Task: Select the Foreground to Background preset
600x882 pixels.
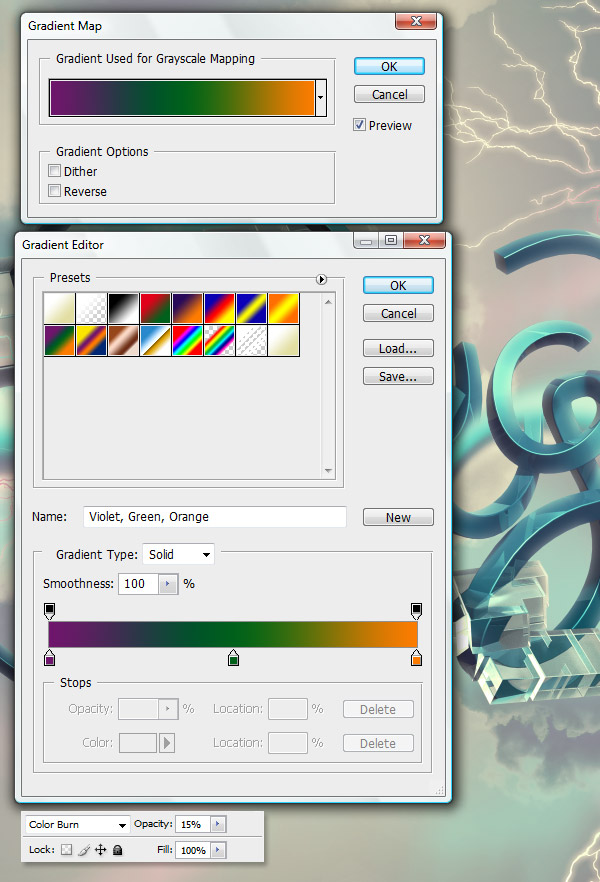Action: [x=60, y=308]
